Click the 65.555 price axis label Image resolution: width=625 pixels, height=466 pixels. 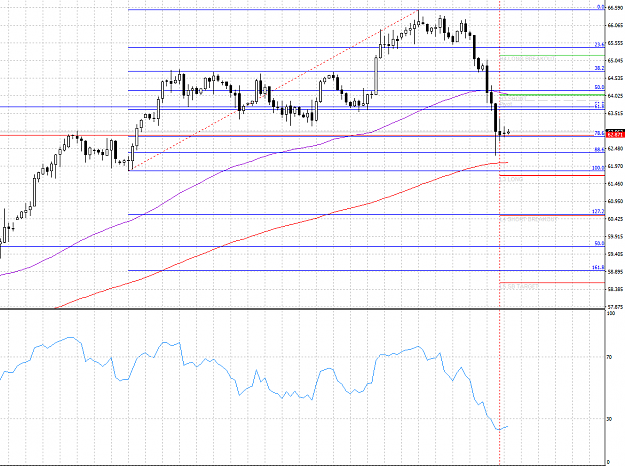click(615, 43)
